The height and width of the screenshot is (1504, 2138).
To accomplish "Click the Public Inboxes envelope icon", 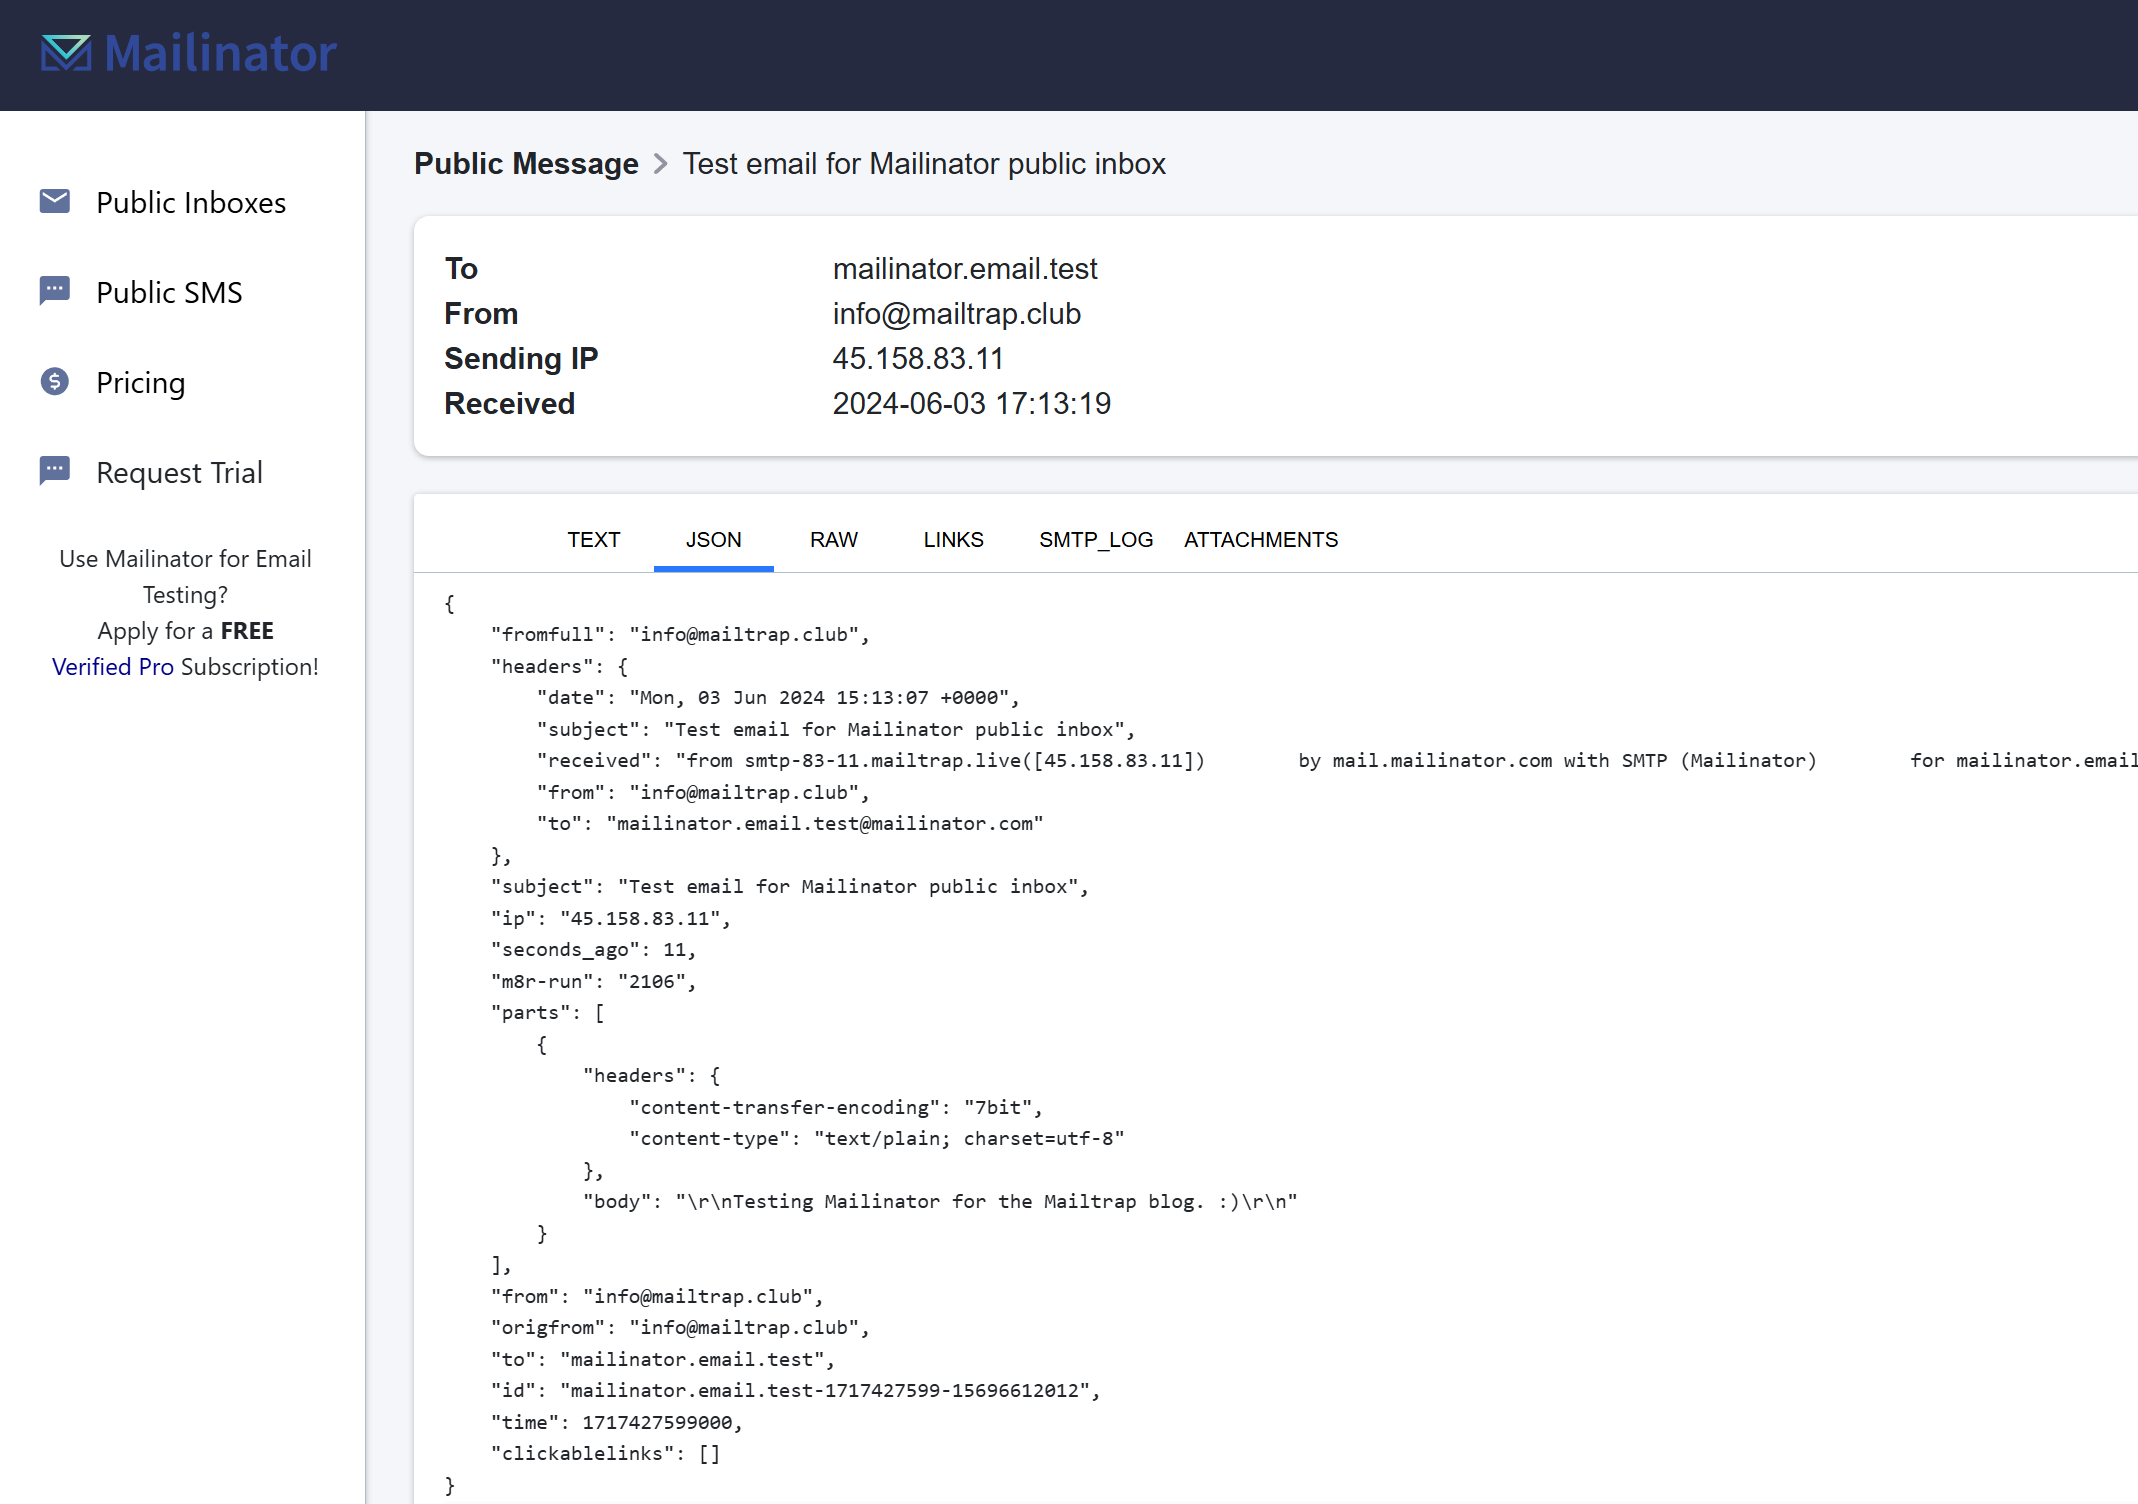I will [55, 201].
